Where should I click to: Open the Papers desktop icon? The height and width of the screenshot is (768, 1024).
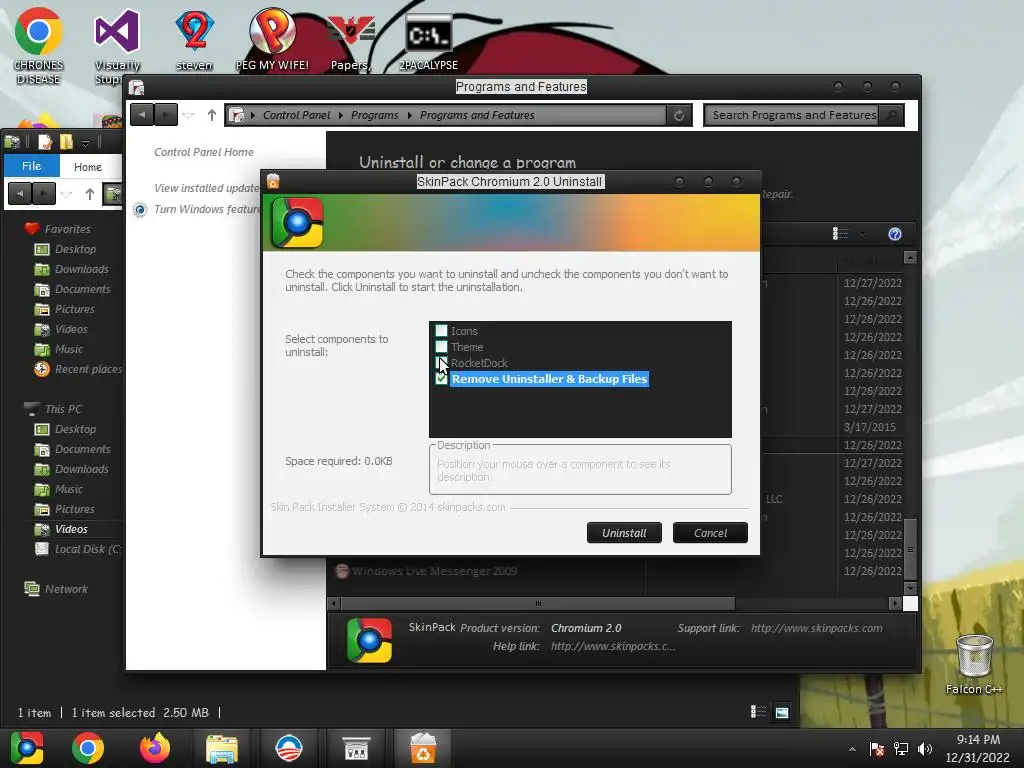pos(351,40)
